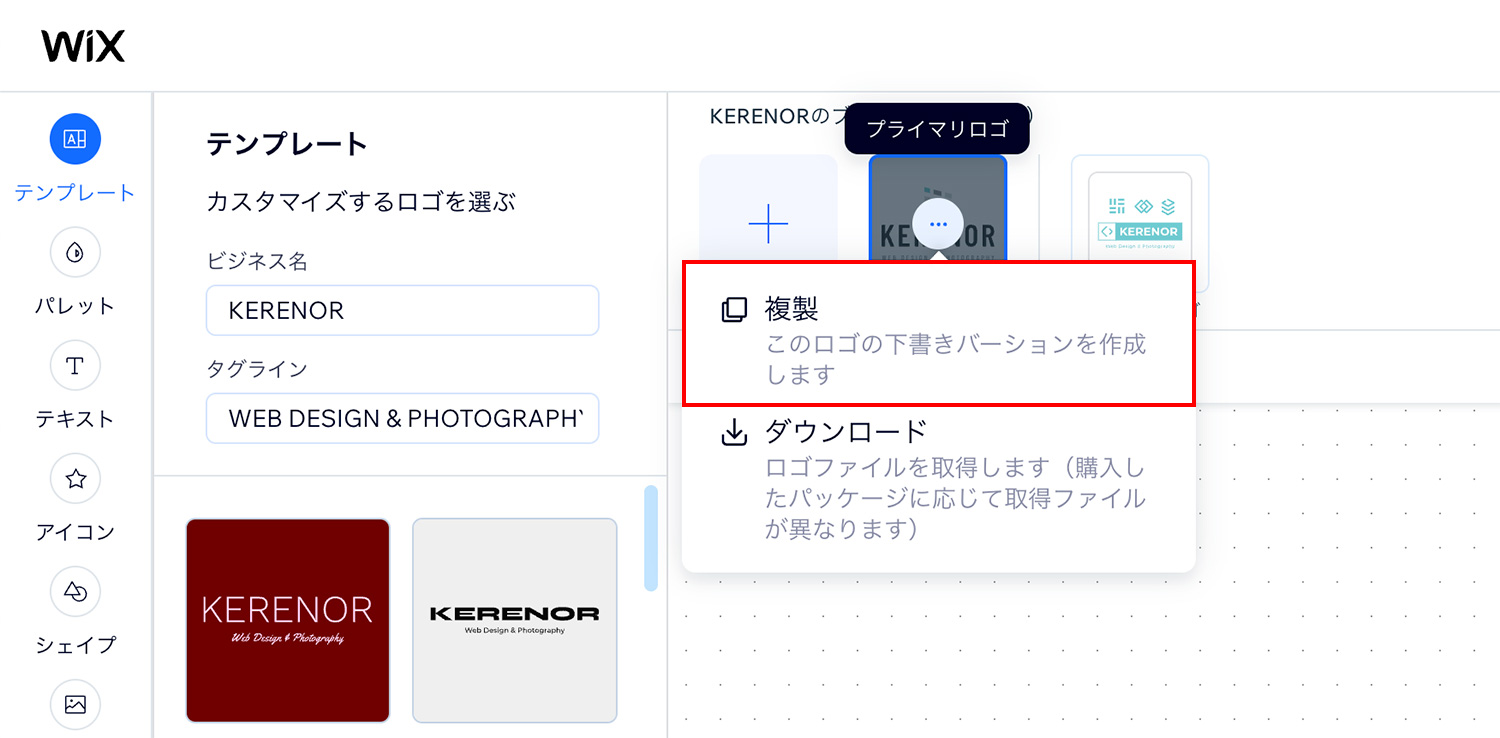
Task: Select the アイコン star icon
Action: pyautogui.click(x=75, y=479)
